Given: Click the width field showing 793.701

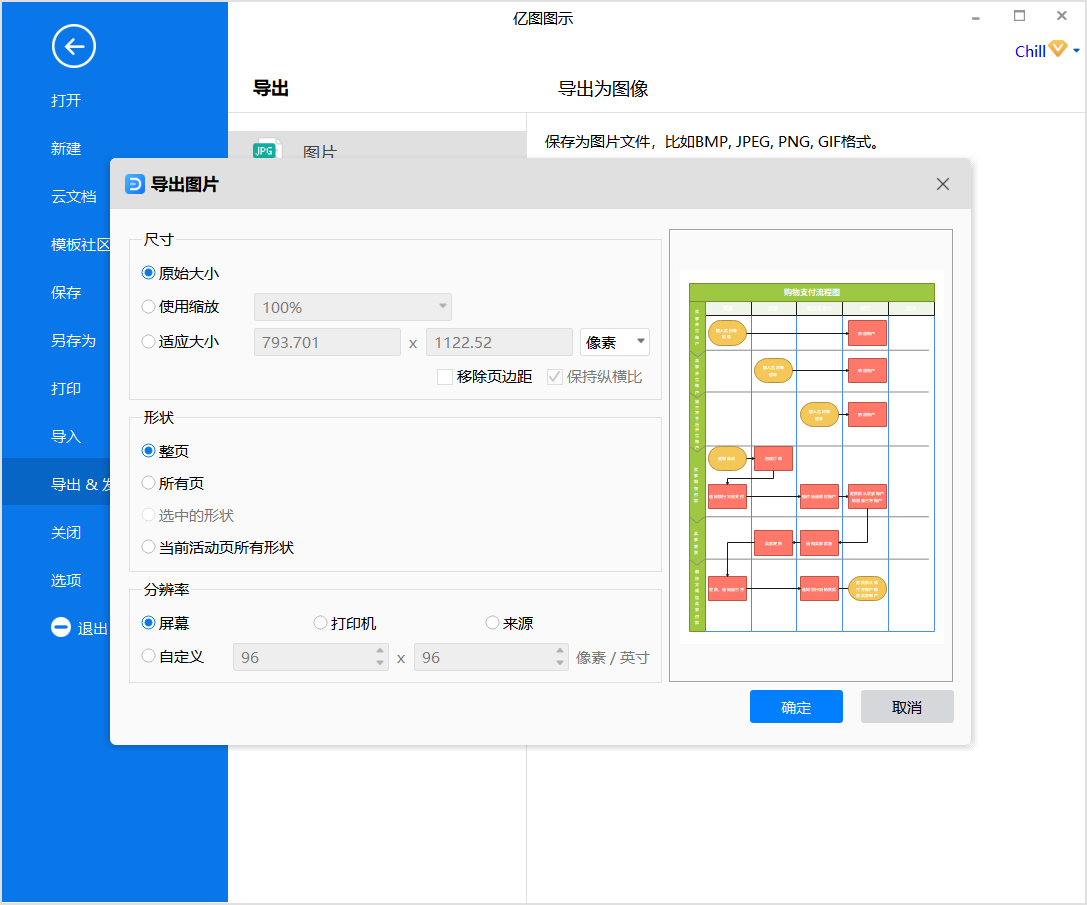Looking at the screenshot, I should point(327,342).
